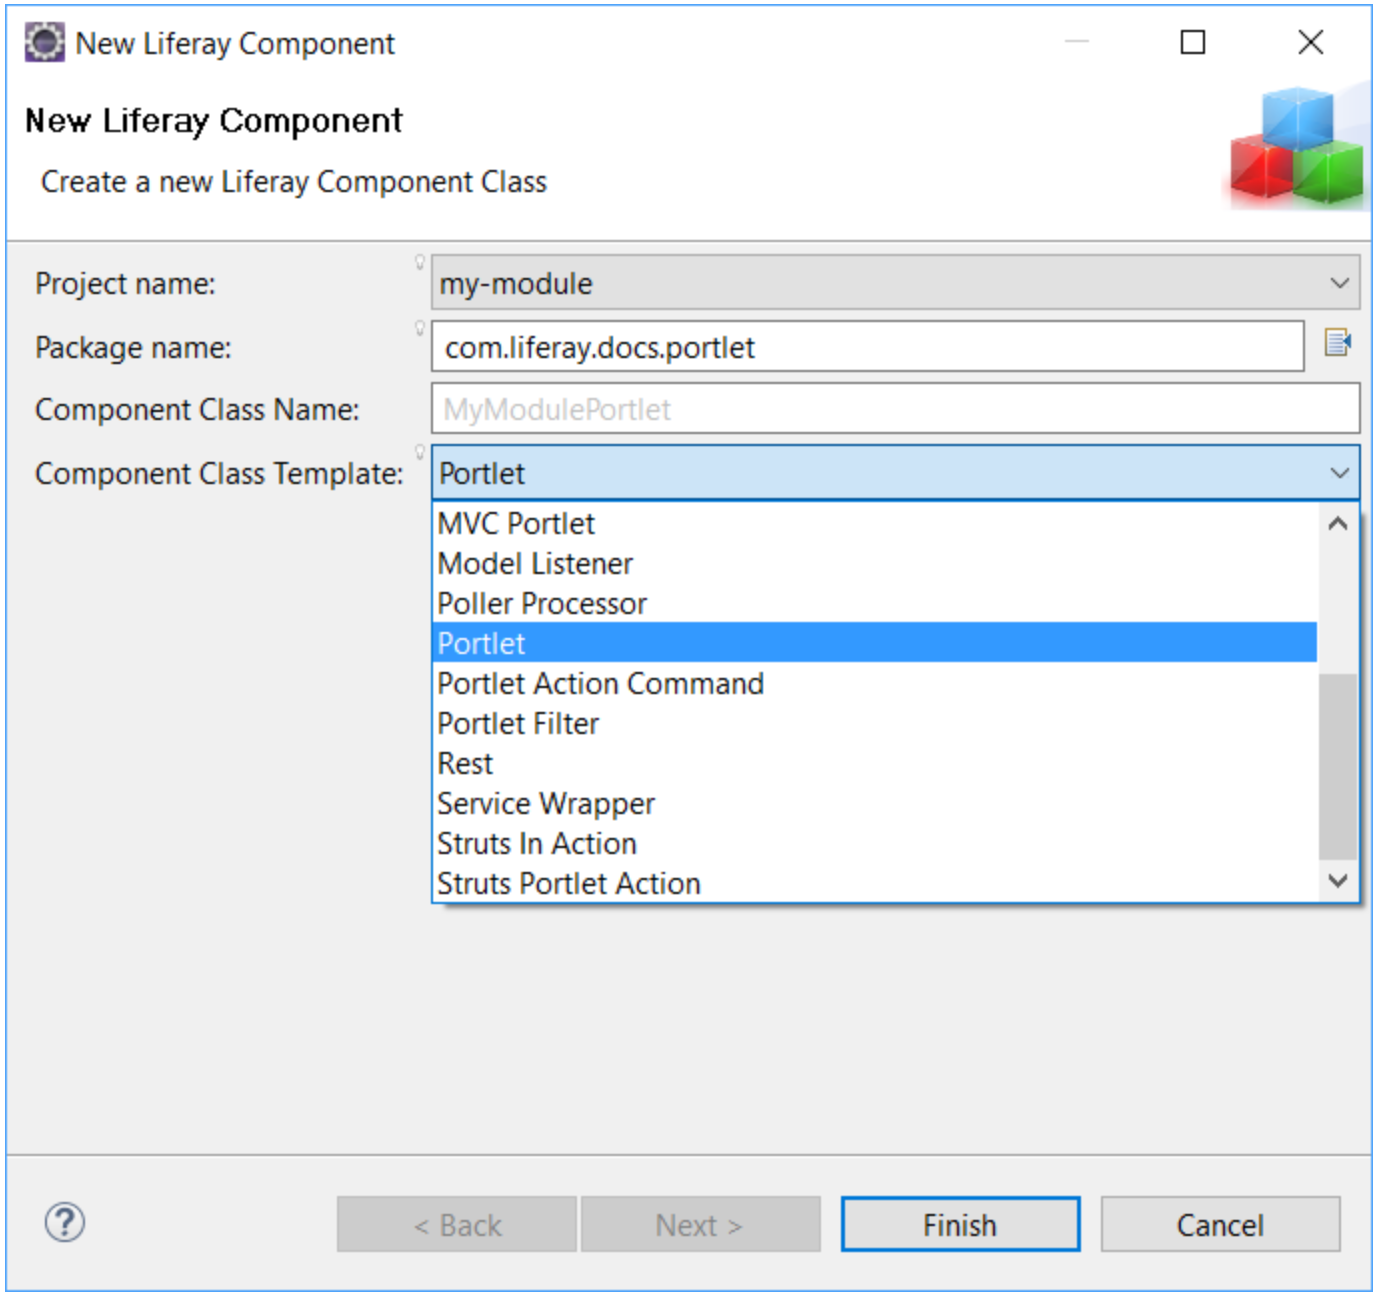Screen dimensions: 1379x1297
Task: Focus the Component Class Name field
Action: point(895,408)
